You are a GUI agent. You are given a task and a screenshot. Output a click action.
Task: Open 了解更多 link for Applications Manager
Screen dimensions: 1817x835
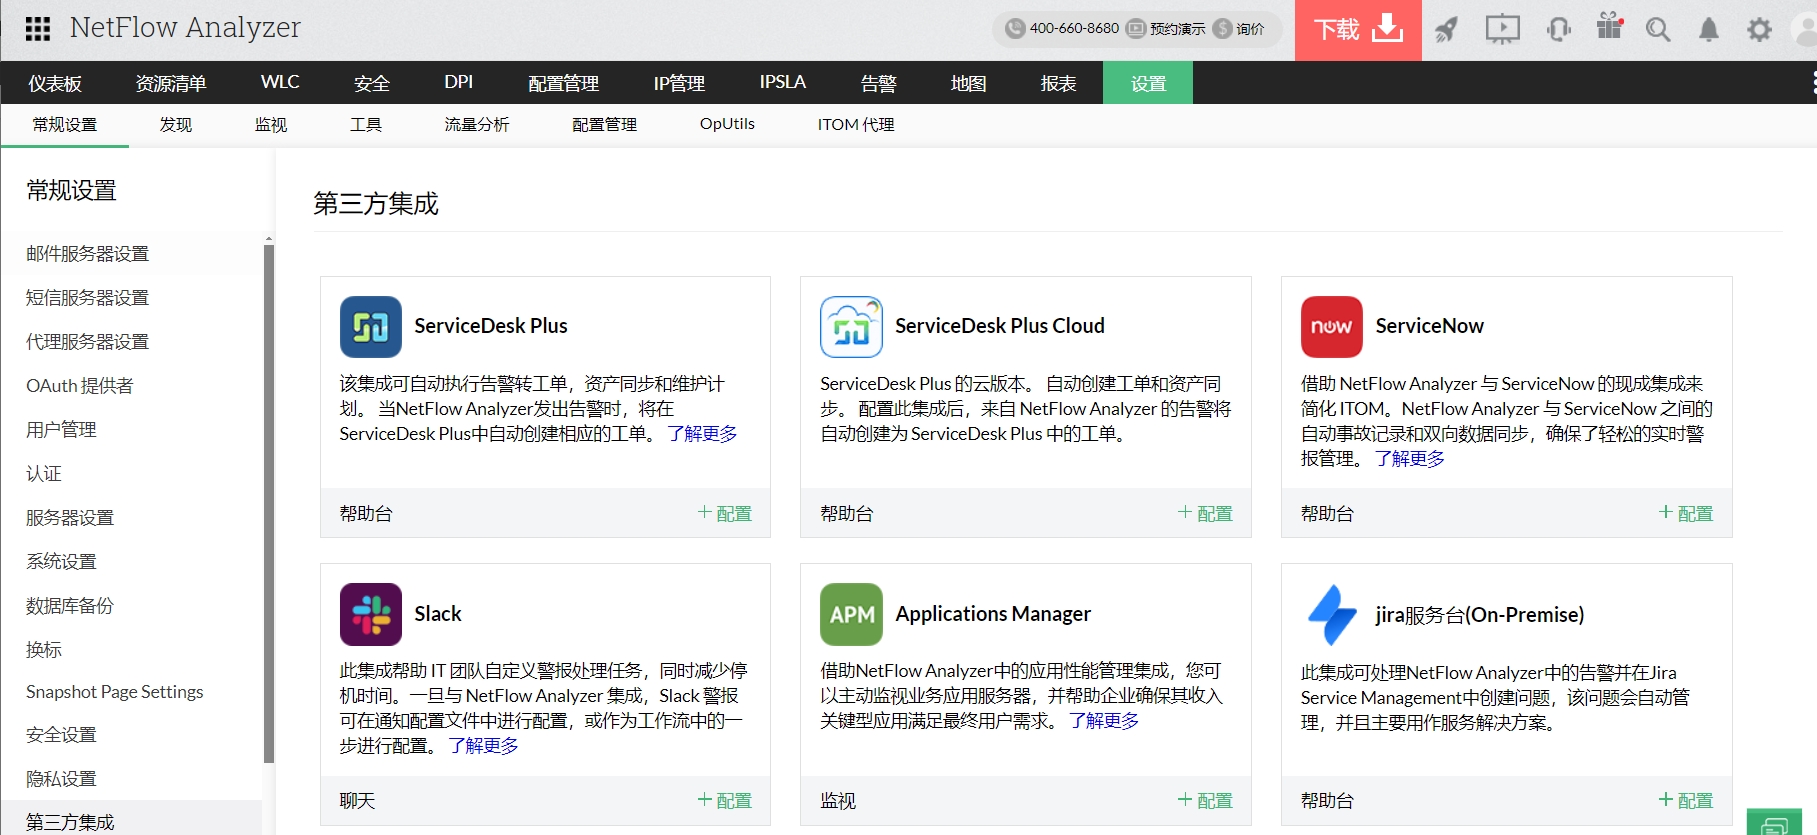pos(1103,721)
